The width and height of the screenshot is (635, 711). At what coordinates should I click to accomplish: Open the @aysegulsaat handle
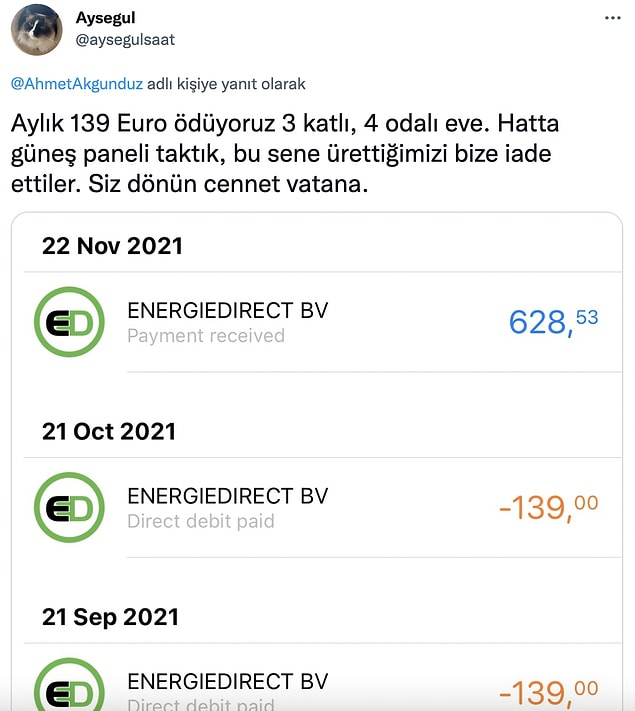125,40
